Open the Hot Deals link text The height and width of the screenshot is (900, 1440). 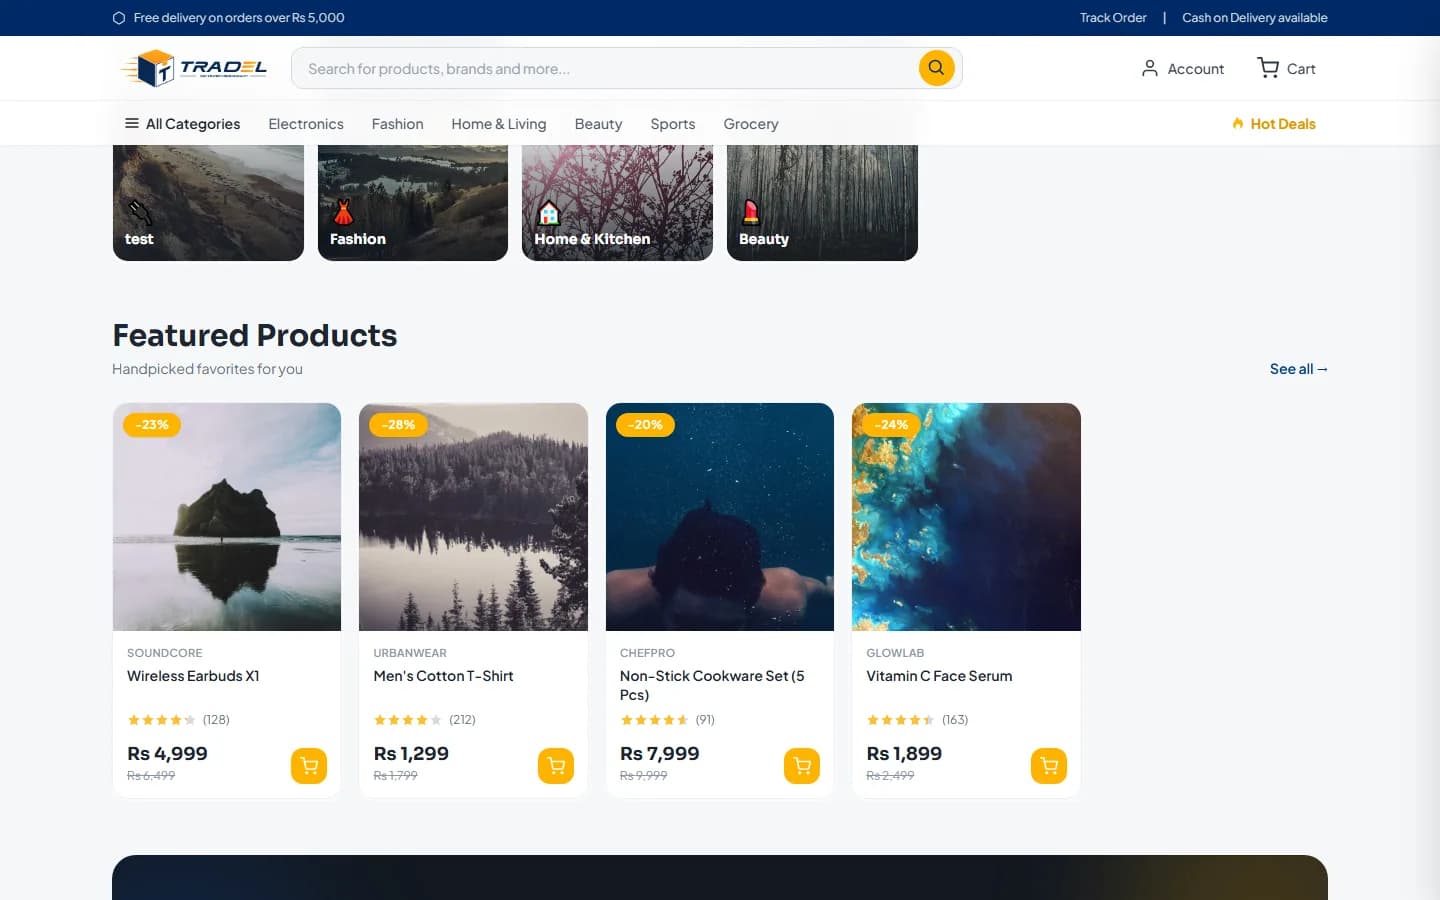[x=1283, y=124]
